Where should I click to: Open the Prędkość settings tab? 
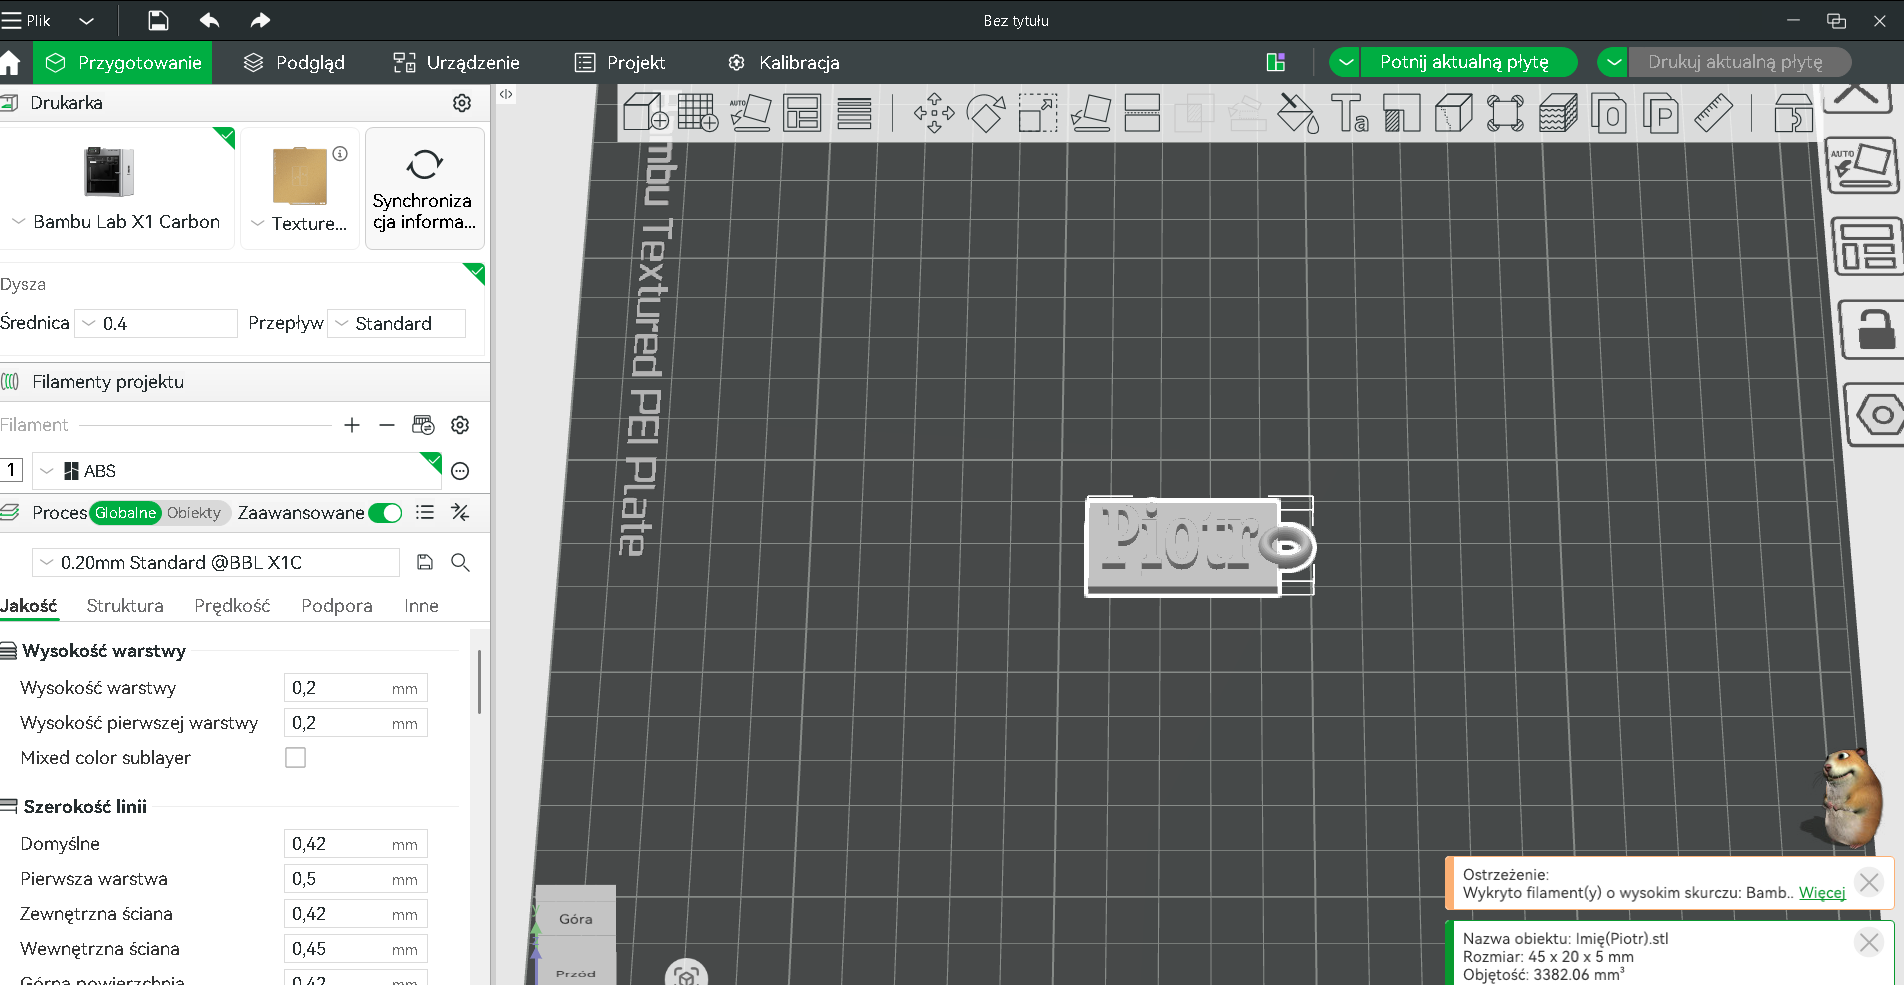pos(232,606)
